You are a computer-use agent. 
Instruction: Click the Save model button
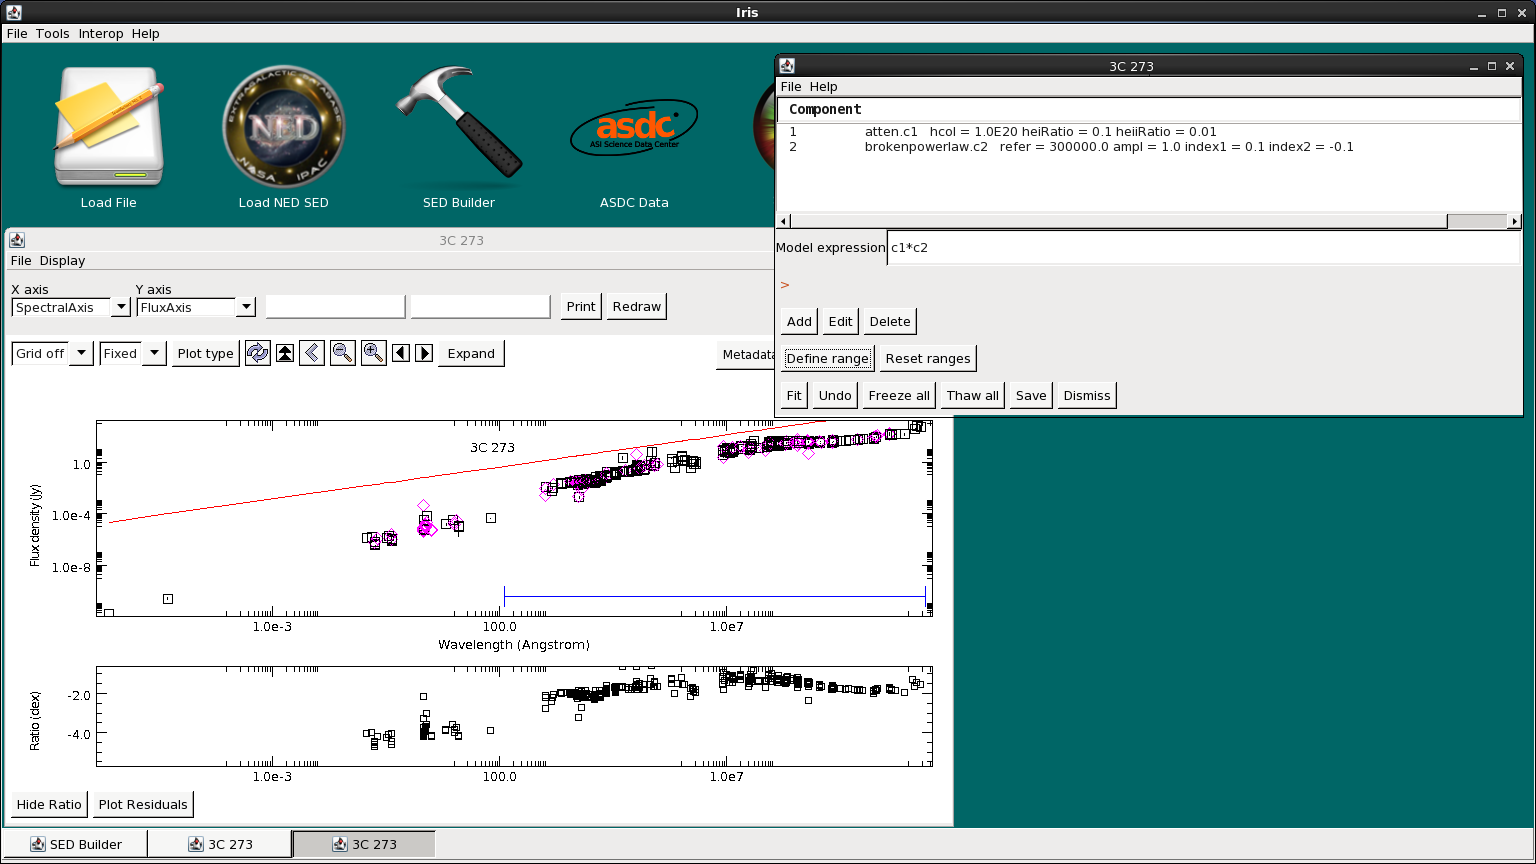pyautogui.click(x=1031, y=395)
